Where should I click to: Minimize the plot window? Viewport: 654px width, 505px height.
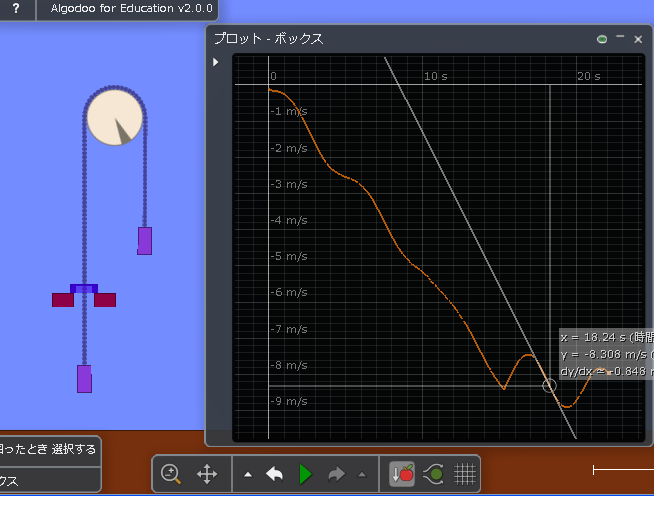(620, 39)
